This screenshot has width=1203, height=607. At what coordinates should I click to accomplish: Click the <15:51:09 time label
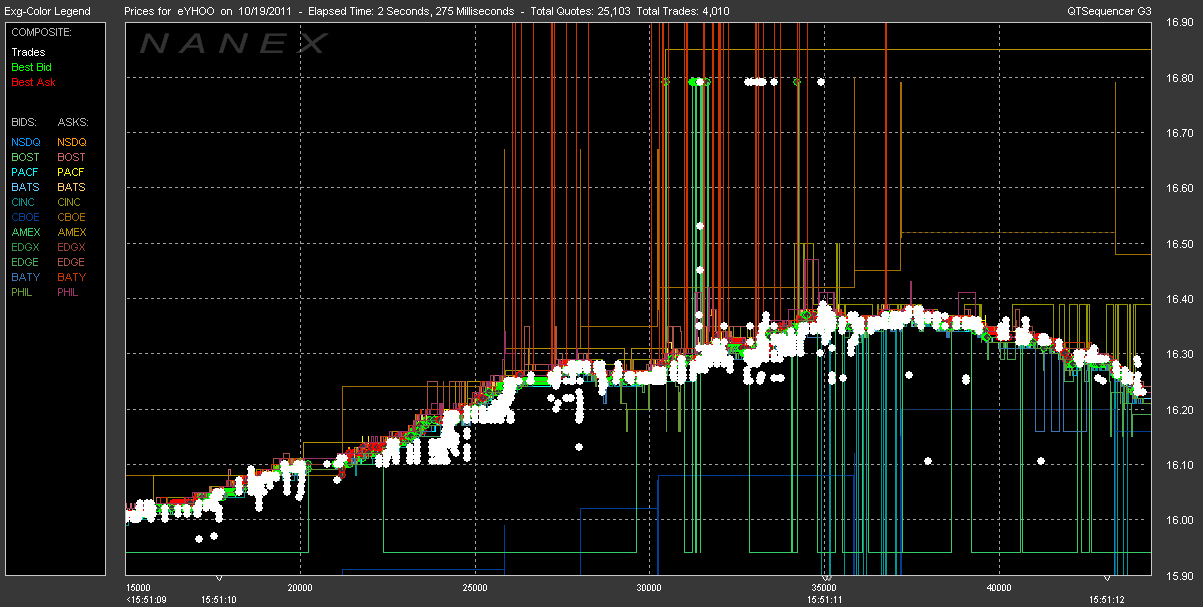tap(146, 600)
